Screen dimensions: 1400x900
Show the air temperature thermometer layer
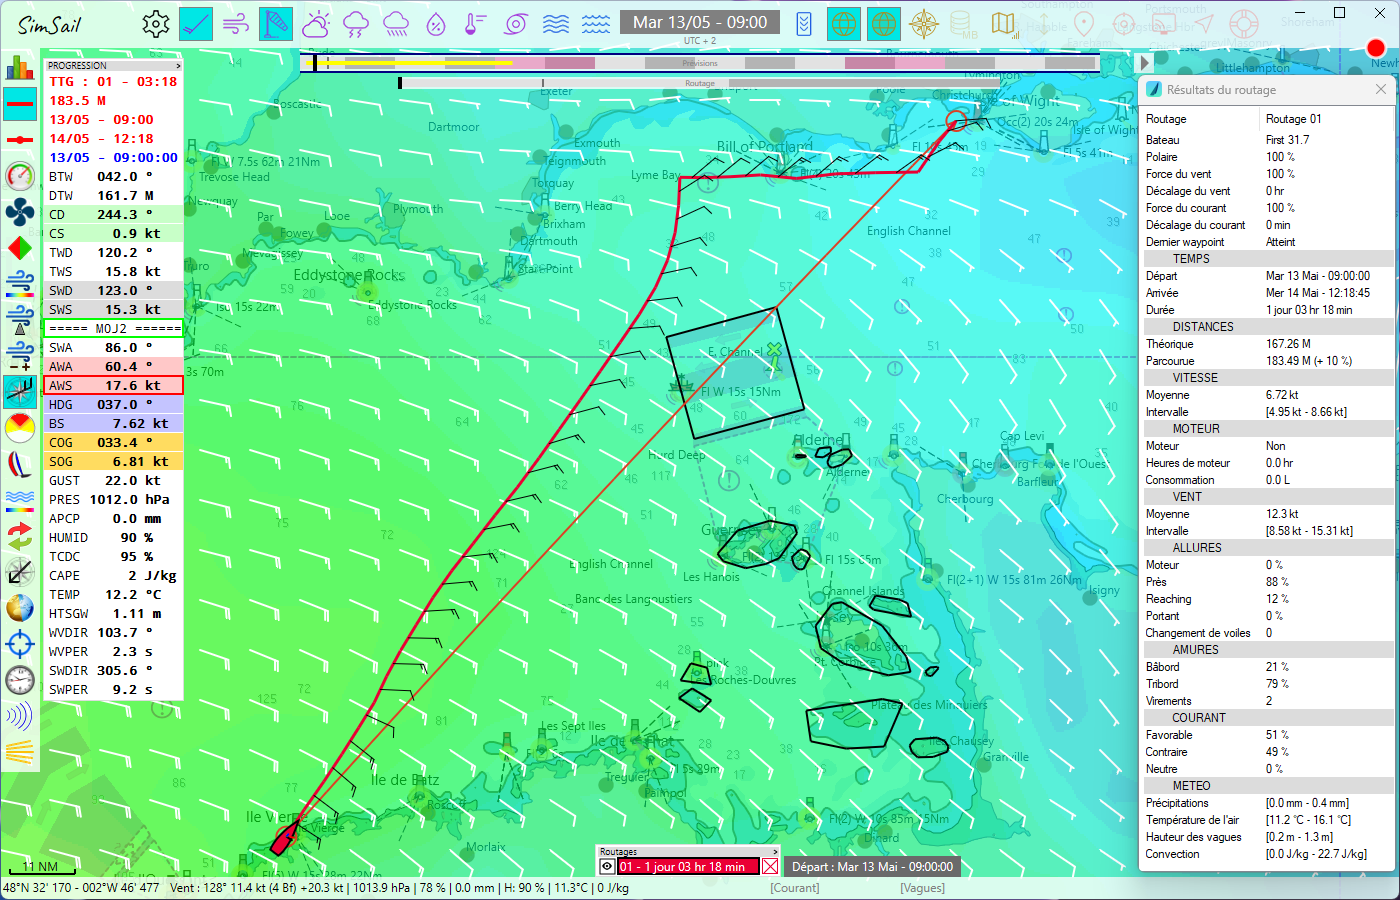coord(476,23)
